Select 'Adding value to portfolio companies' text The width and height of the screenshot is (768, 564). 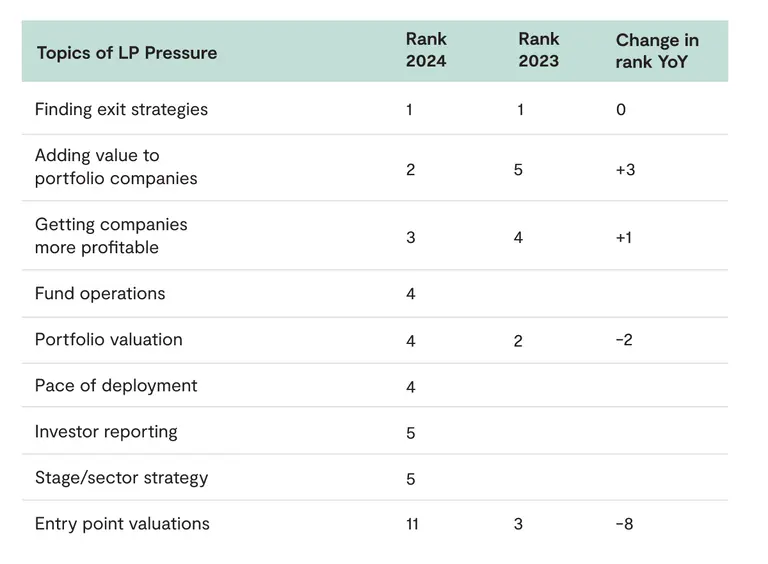(115, 167)
